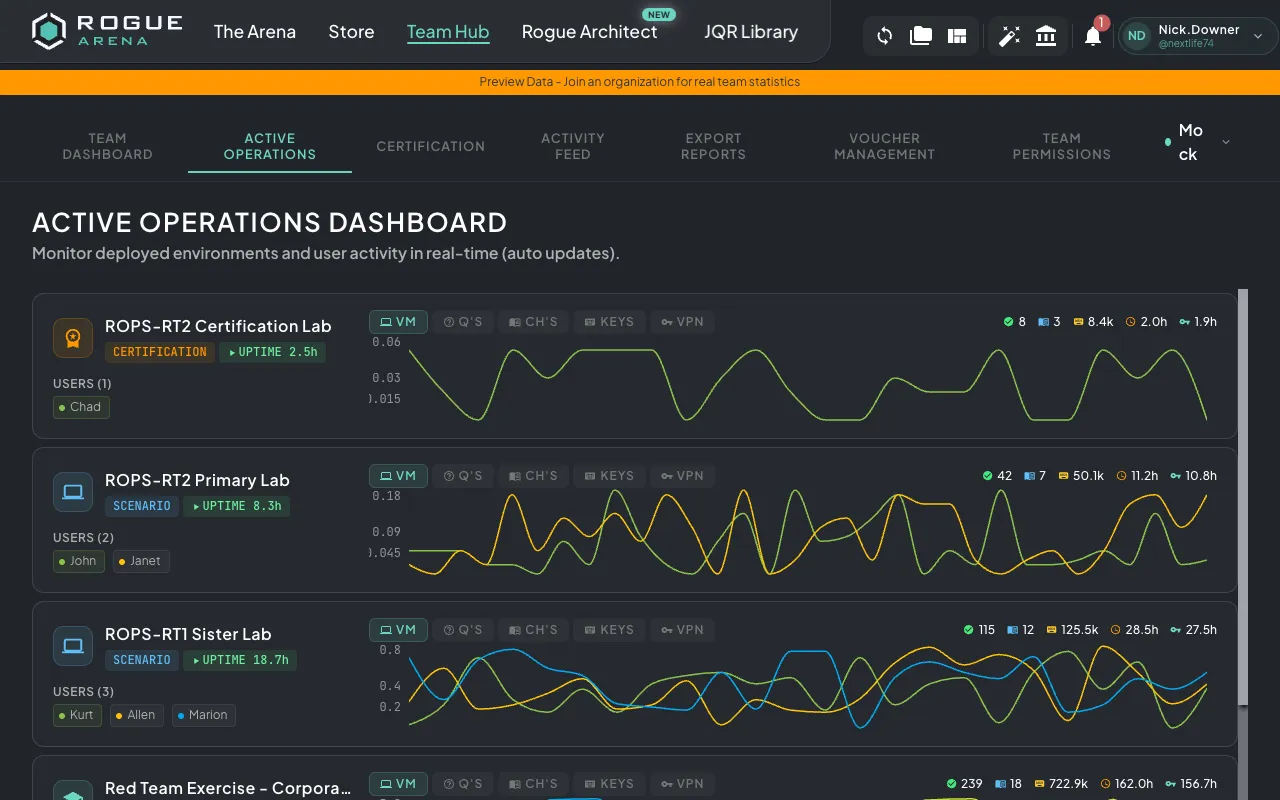Open the notification bell with the red badge

pos(1093,35)
